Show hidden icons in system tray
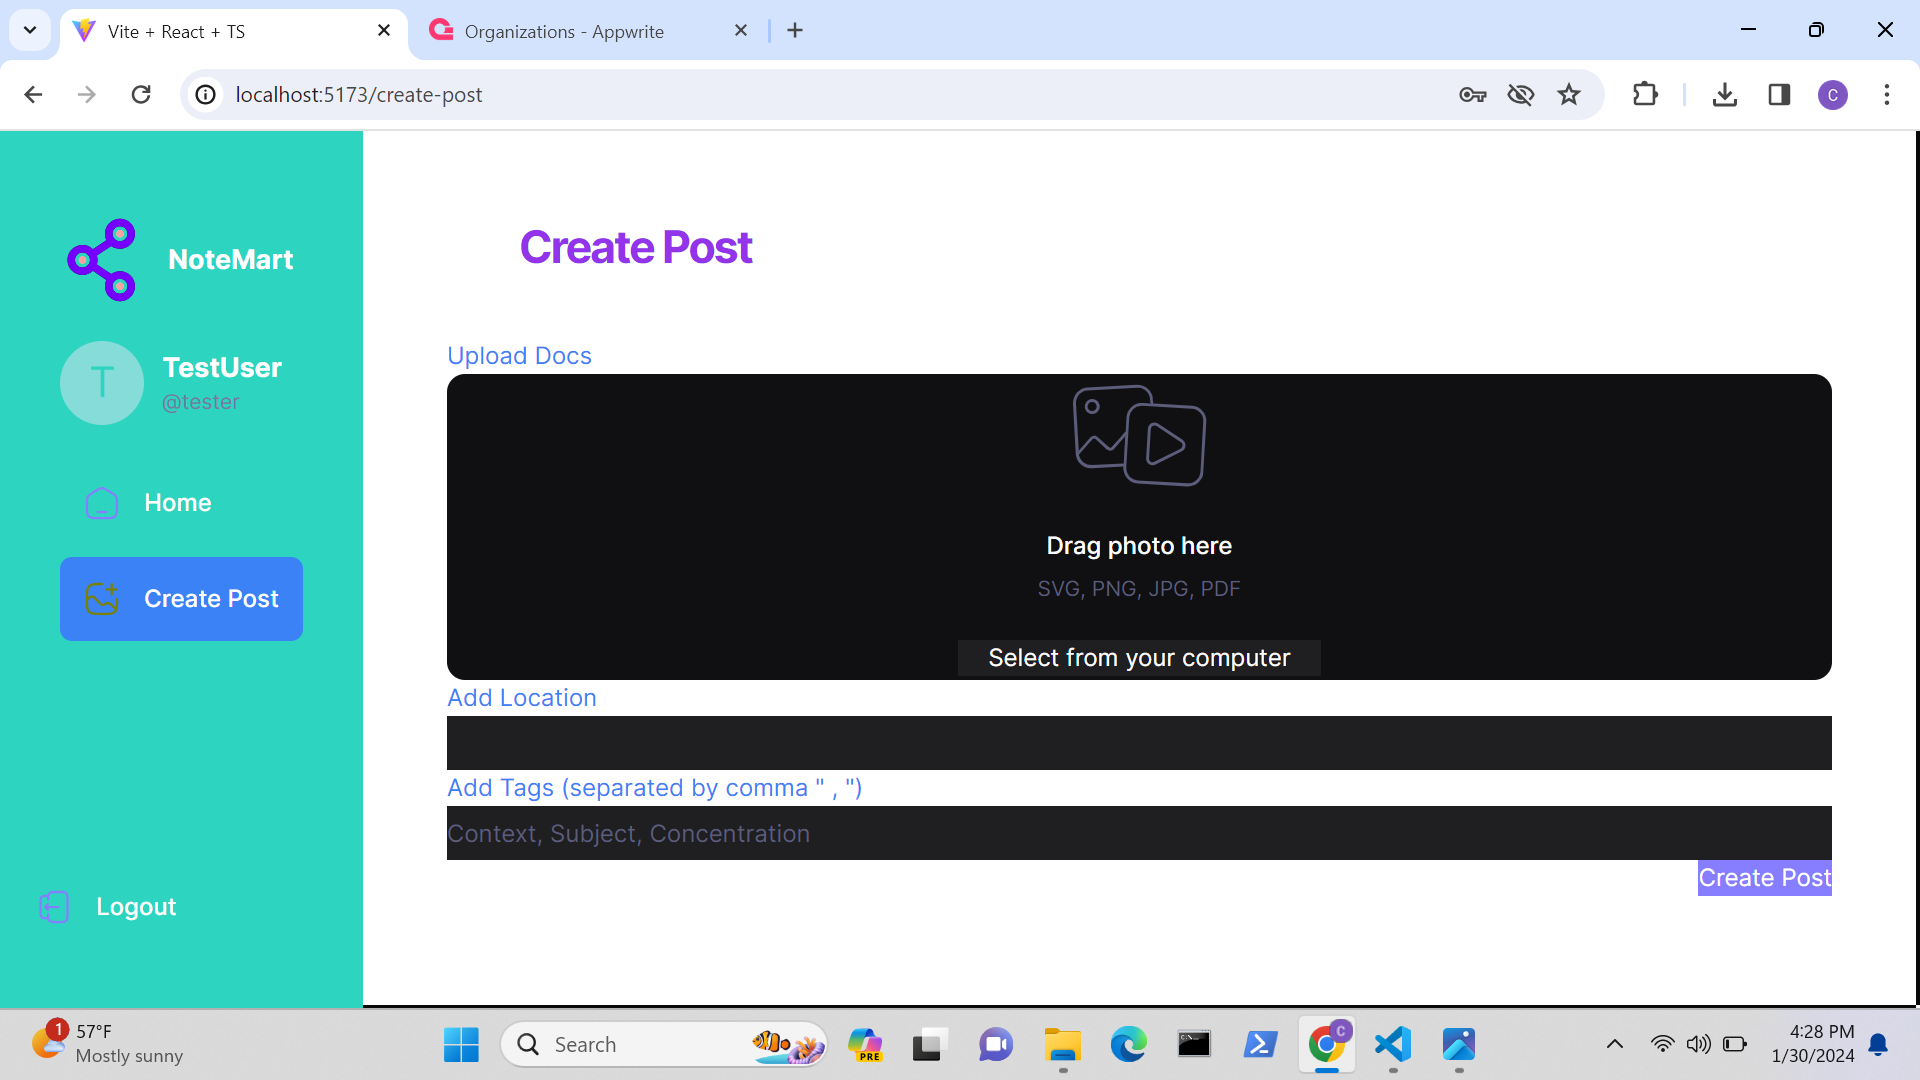1920x1080 pixels. (1614, 1044)
